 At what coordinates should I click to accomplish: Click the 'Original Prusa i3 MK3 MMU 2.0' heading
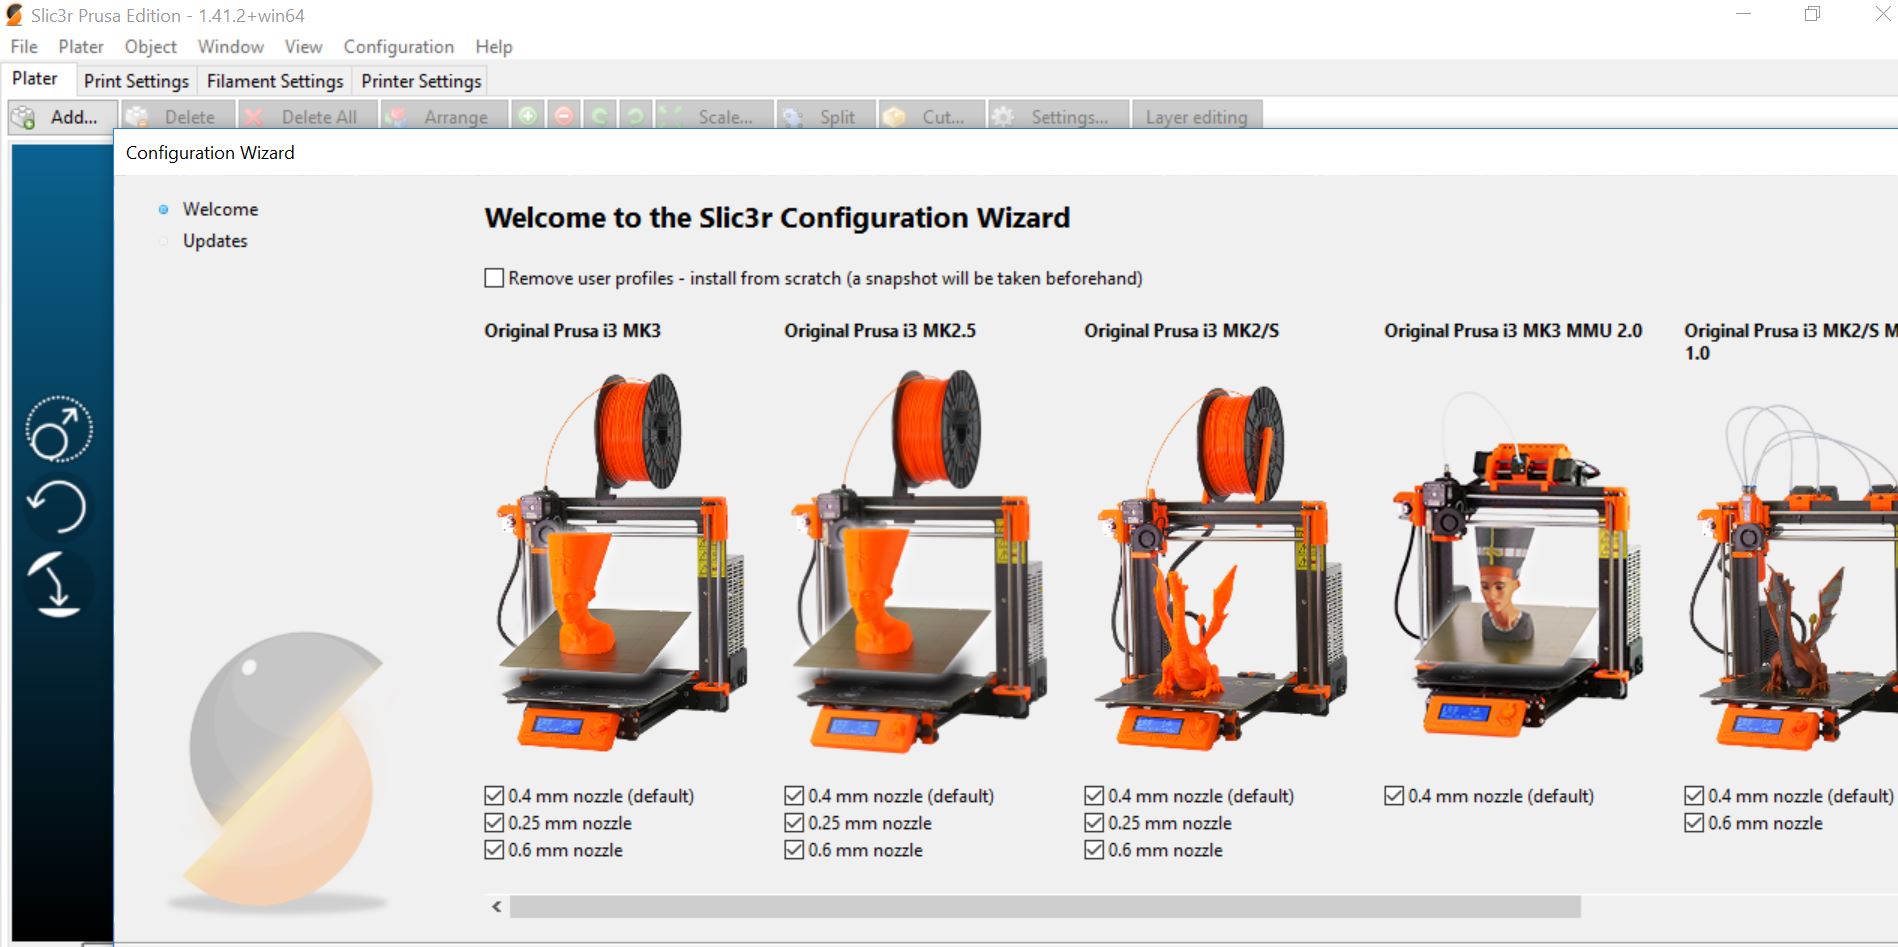click(1513, 331)
